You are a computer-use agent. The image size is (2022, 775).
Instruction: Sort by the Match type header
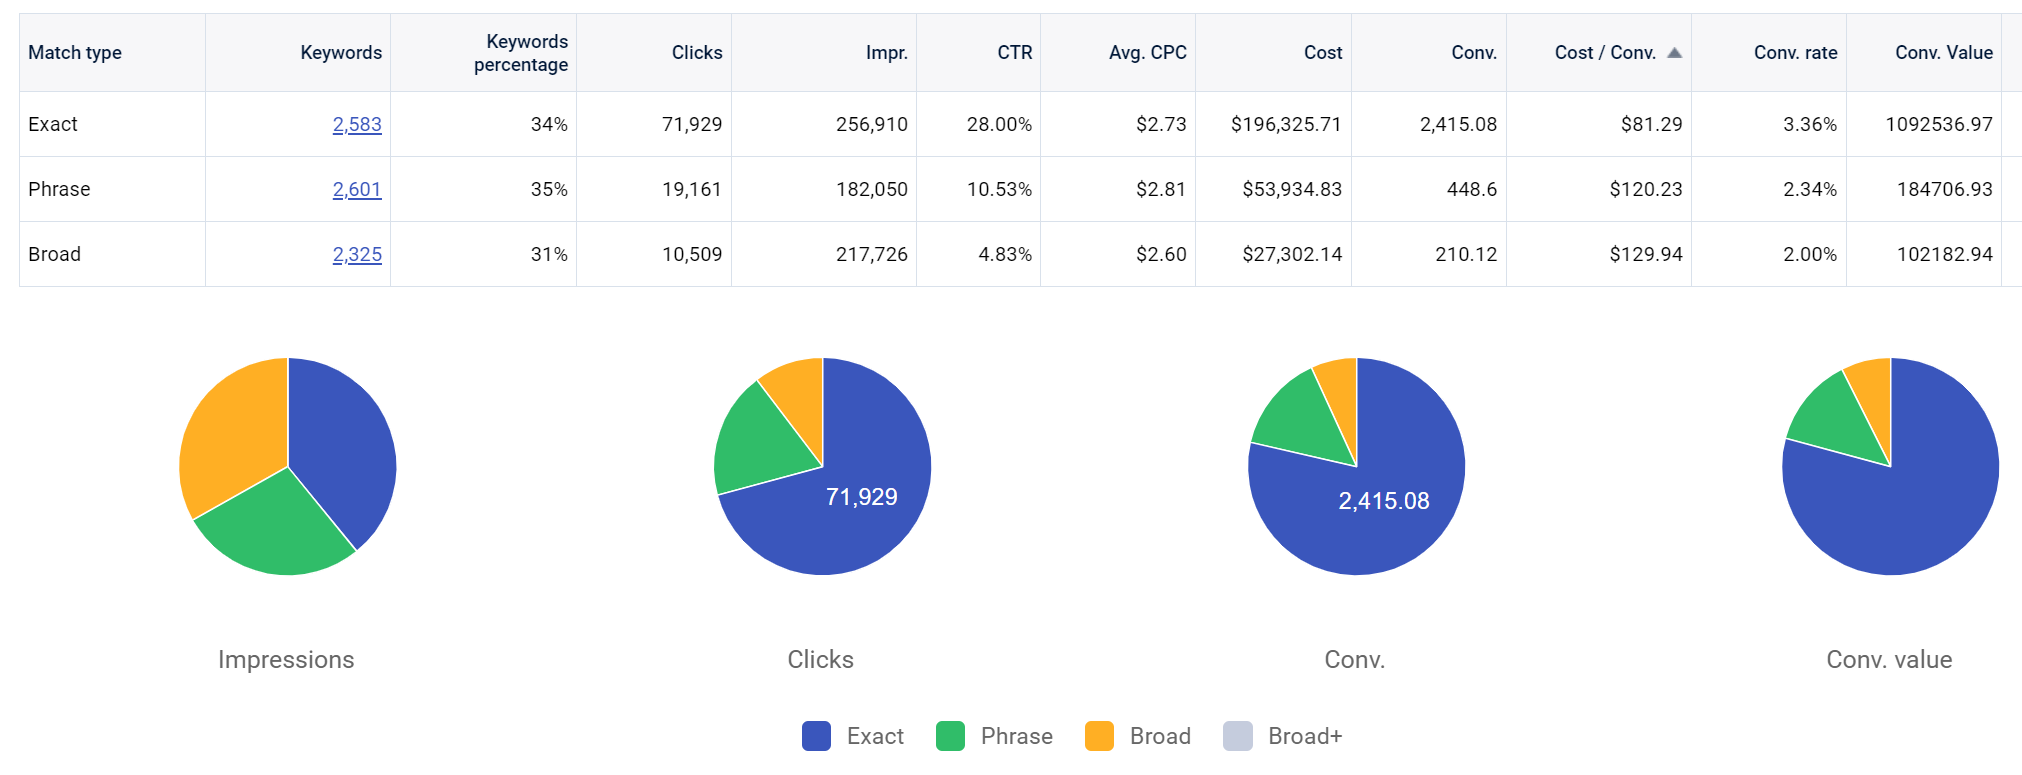(75, 53)
